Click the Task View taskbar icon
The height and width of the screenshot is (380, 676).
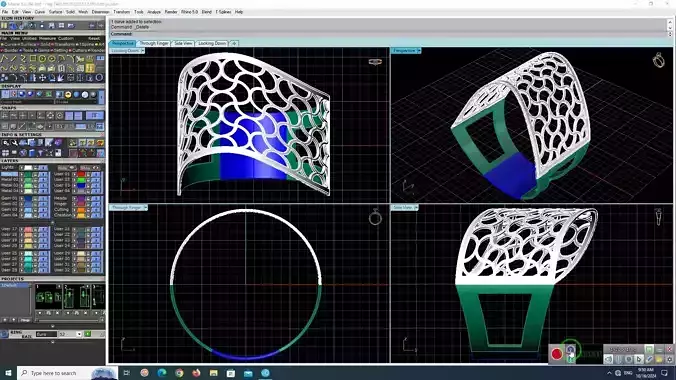pos(127,373)
